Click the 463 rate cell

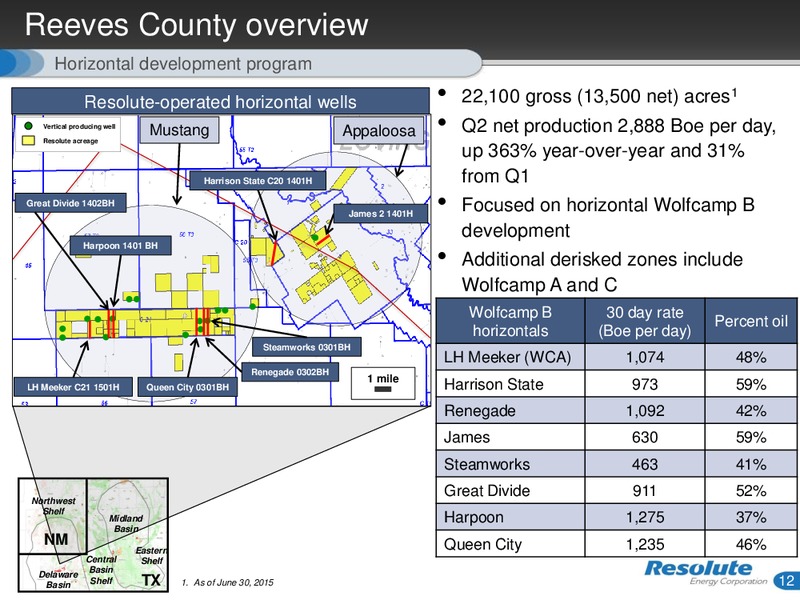coord(645,464)
